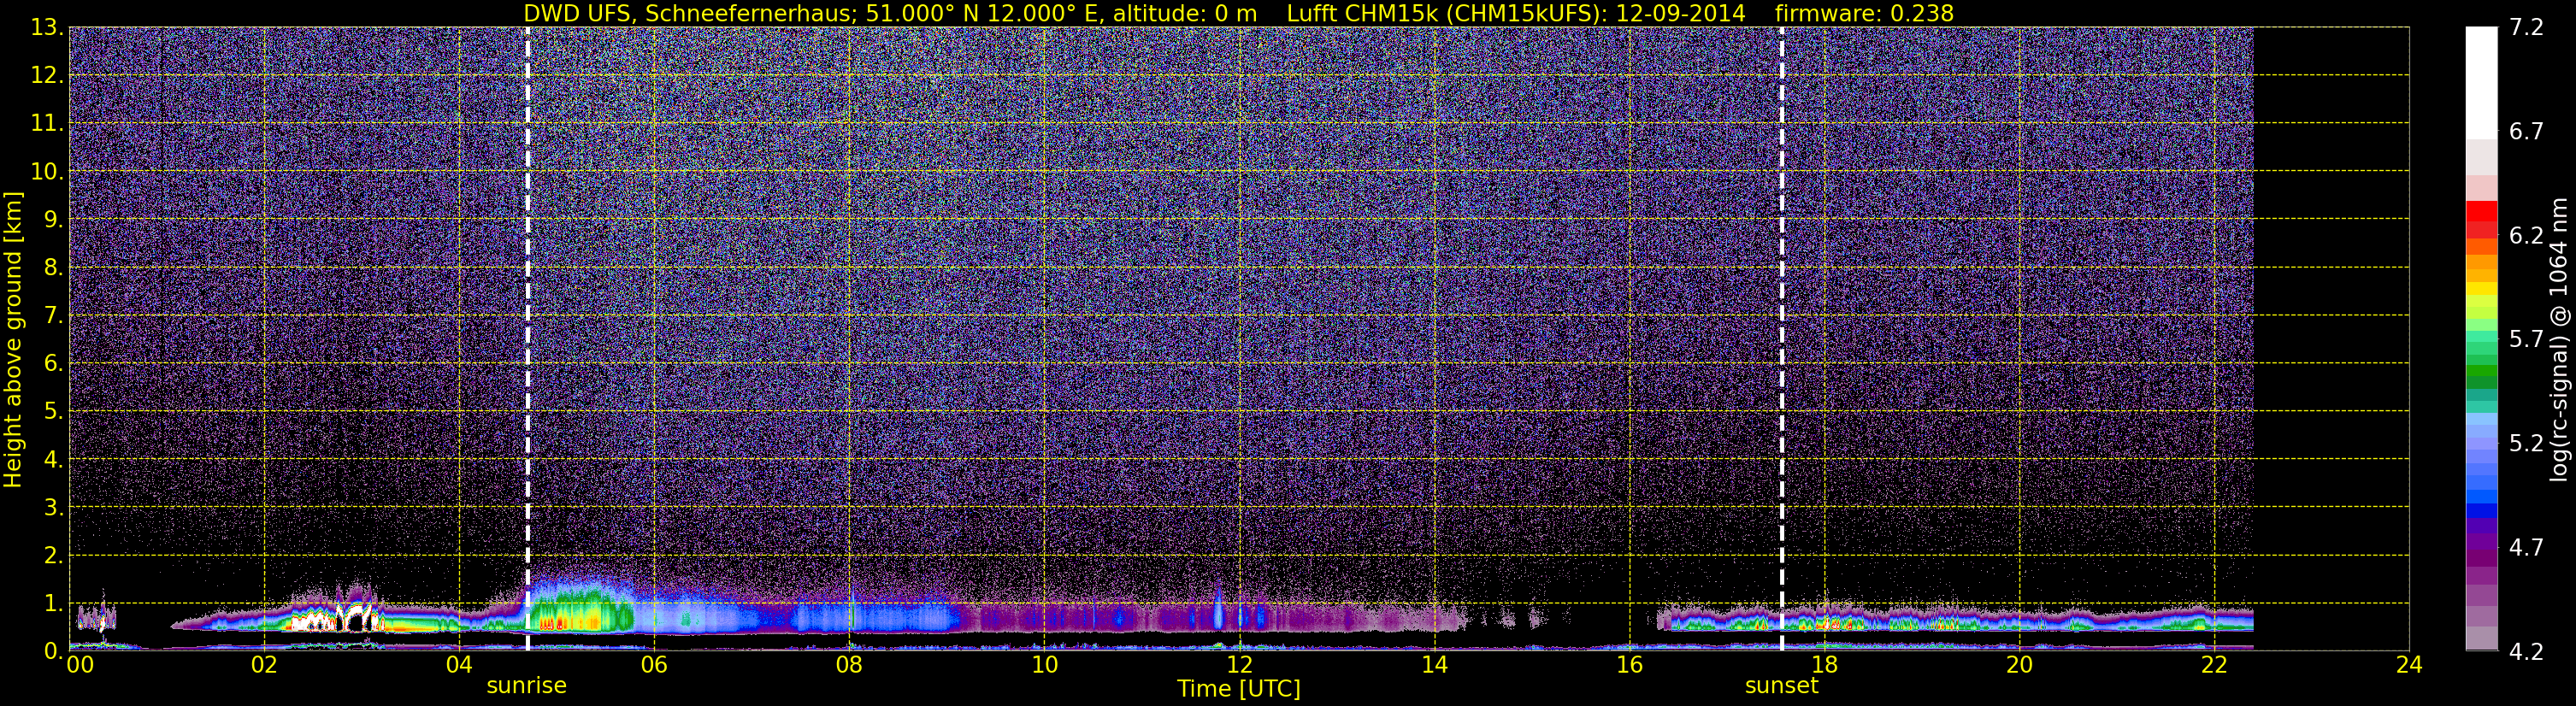Click the height axis tick label 11.
This screenshot has width=2576, height=706.
click(x=47, y=124)
